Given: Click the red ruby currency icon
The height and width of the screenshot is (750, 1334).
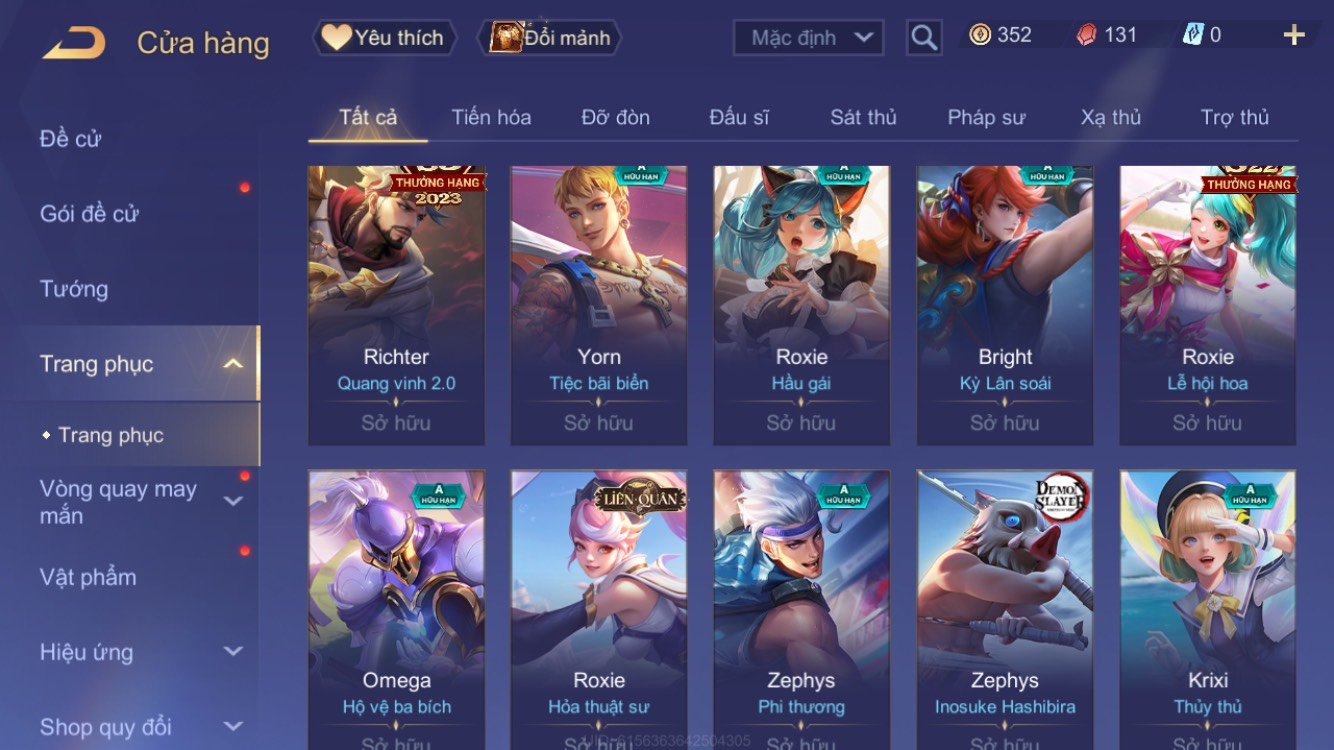Looking at the screenshot, I should point(1087,35).
